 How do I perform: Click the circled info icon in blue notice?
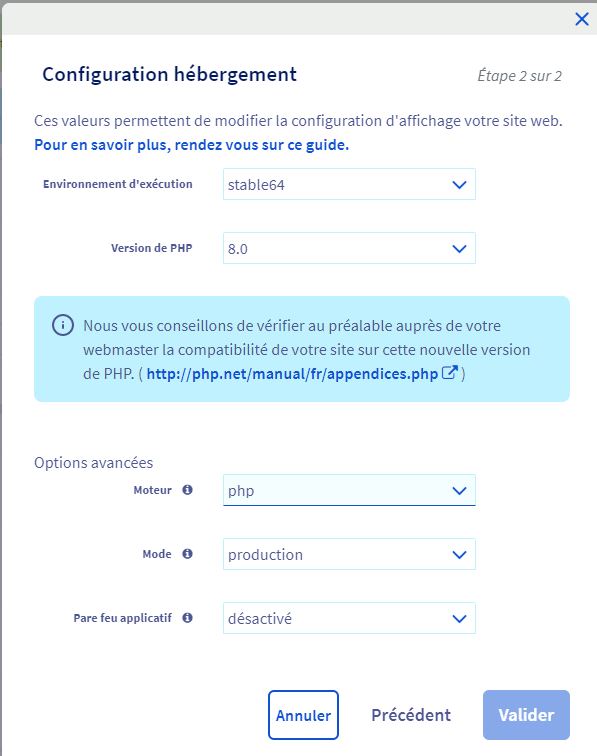(x=63, y=325)
